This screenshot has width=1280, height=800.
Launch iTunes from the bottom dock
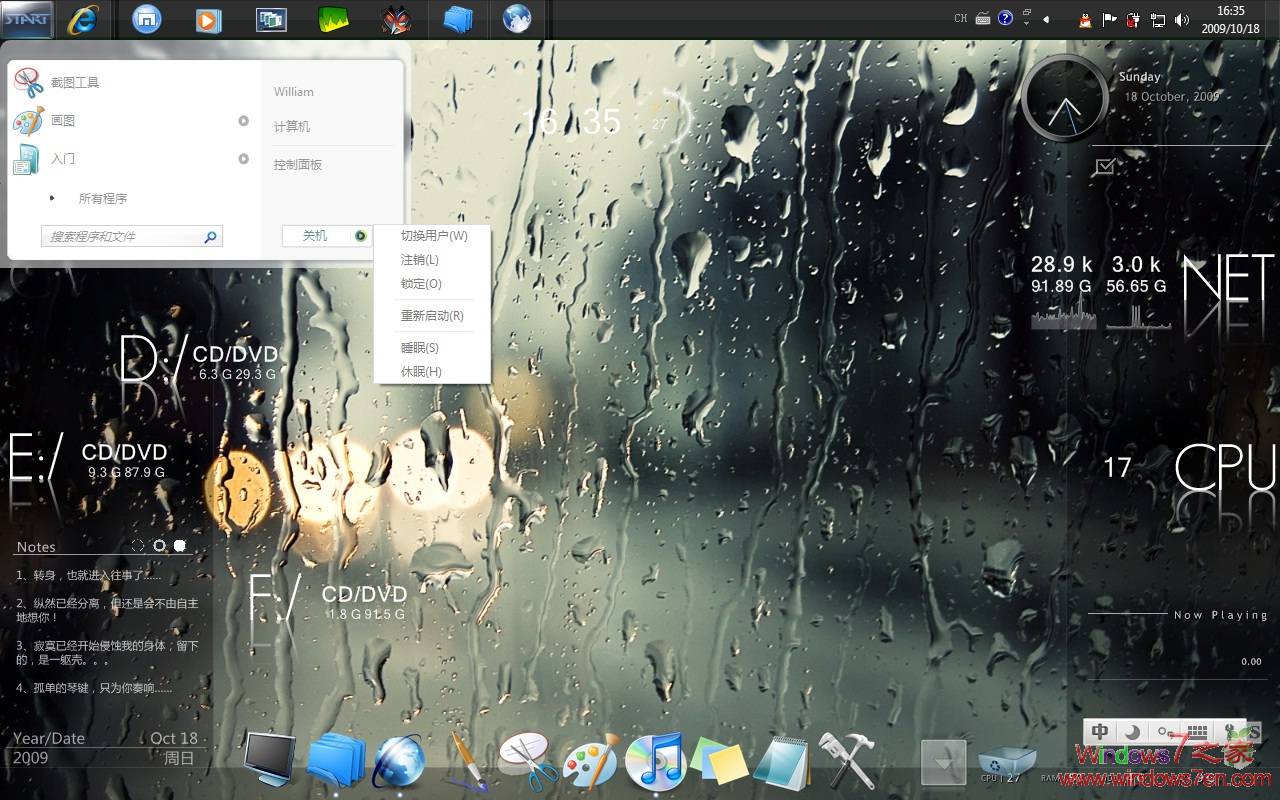coord(655,762)
